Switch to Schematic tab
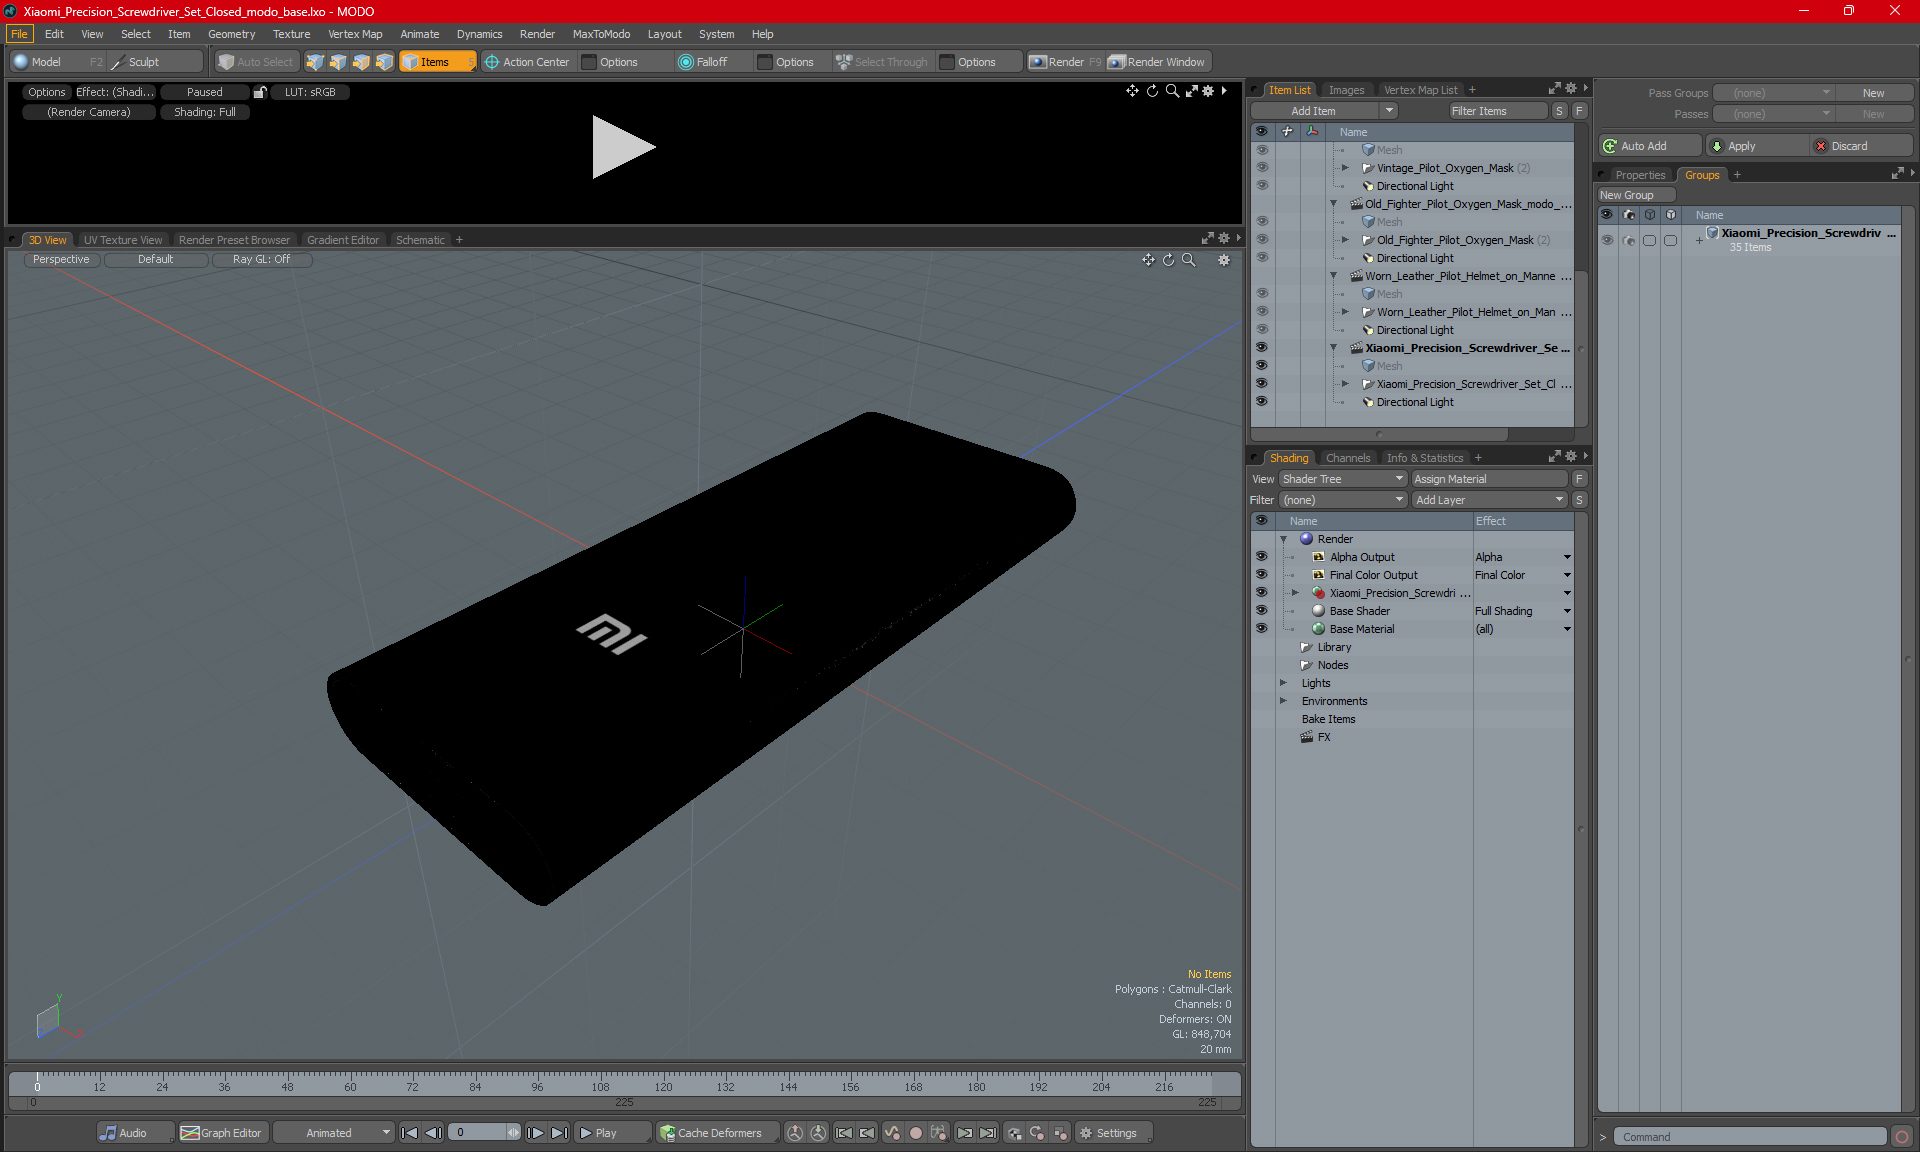This screenshot has height=1152, width=1920. pos(420,240)
